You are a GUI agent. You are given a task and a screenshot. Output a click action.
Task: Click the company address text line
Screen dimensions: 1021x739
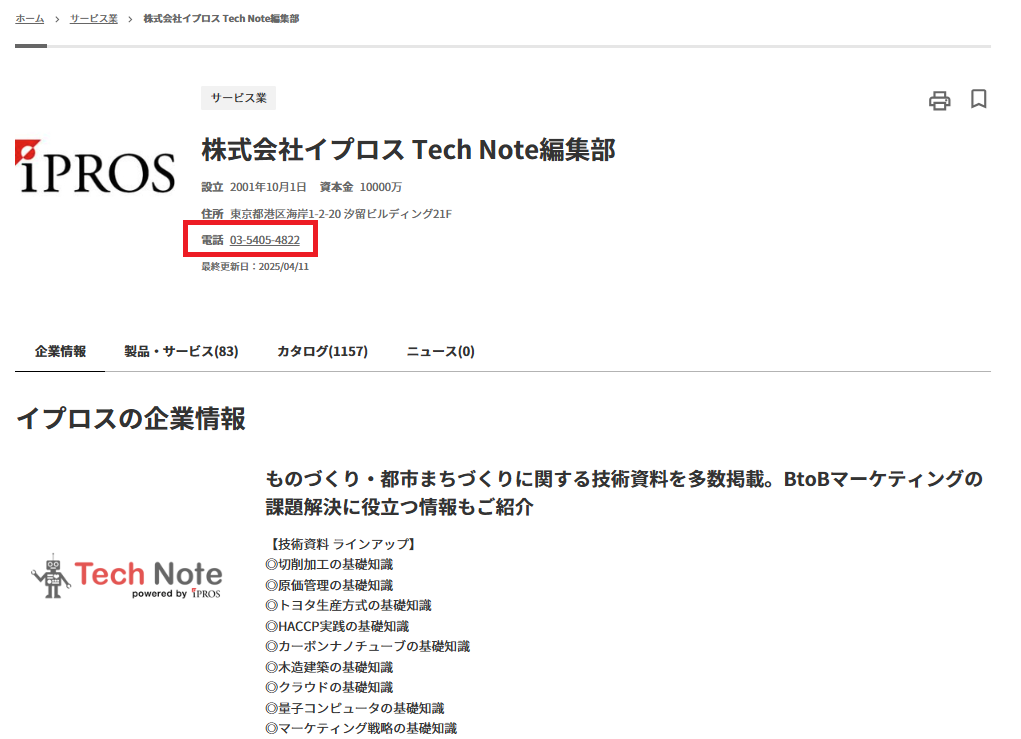pyautogui.click(x=340, y=214)
